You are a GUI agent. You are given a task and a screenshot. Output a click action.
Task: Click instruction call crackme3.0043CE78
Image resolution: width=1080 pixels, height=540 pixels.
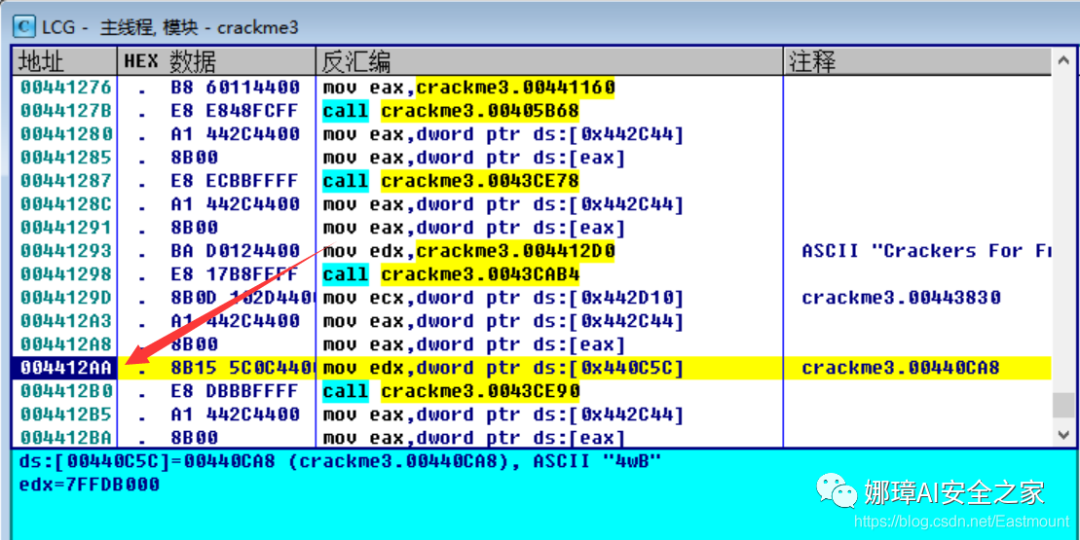(x=451, y=181)
